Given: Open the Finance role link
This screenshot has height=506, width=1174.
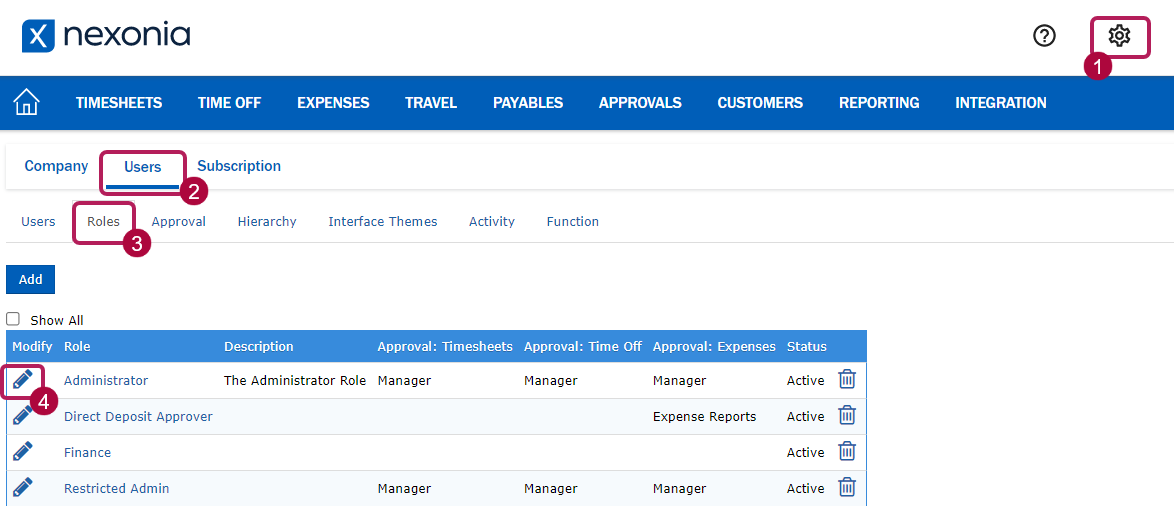Looking at the screenshot, I should pos(88,452).
